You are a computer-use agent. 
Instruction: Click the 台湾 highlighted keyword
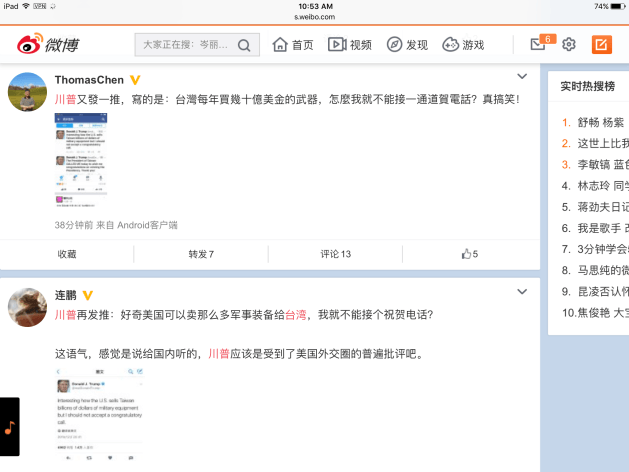tap(296, 315)
